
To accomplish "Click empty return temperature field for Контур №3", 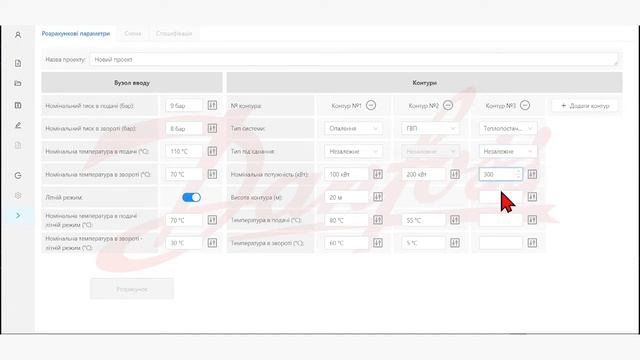I will (501, 243).
